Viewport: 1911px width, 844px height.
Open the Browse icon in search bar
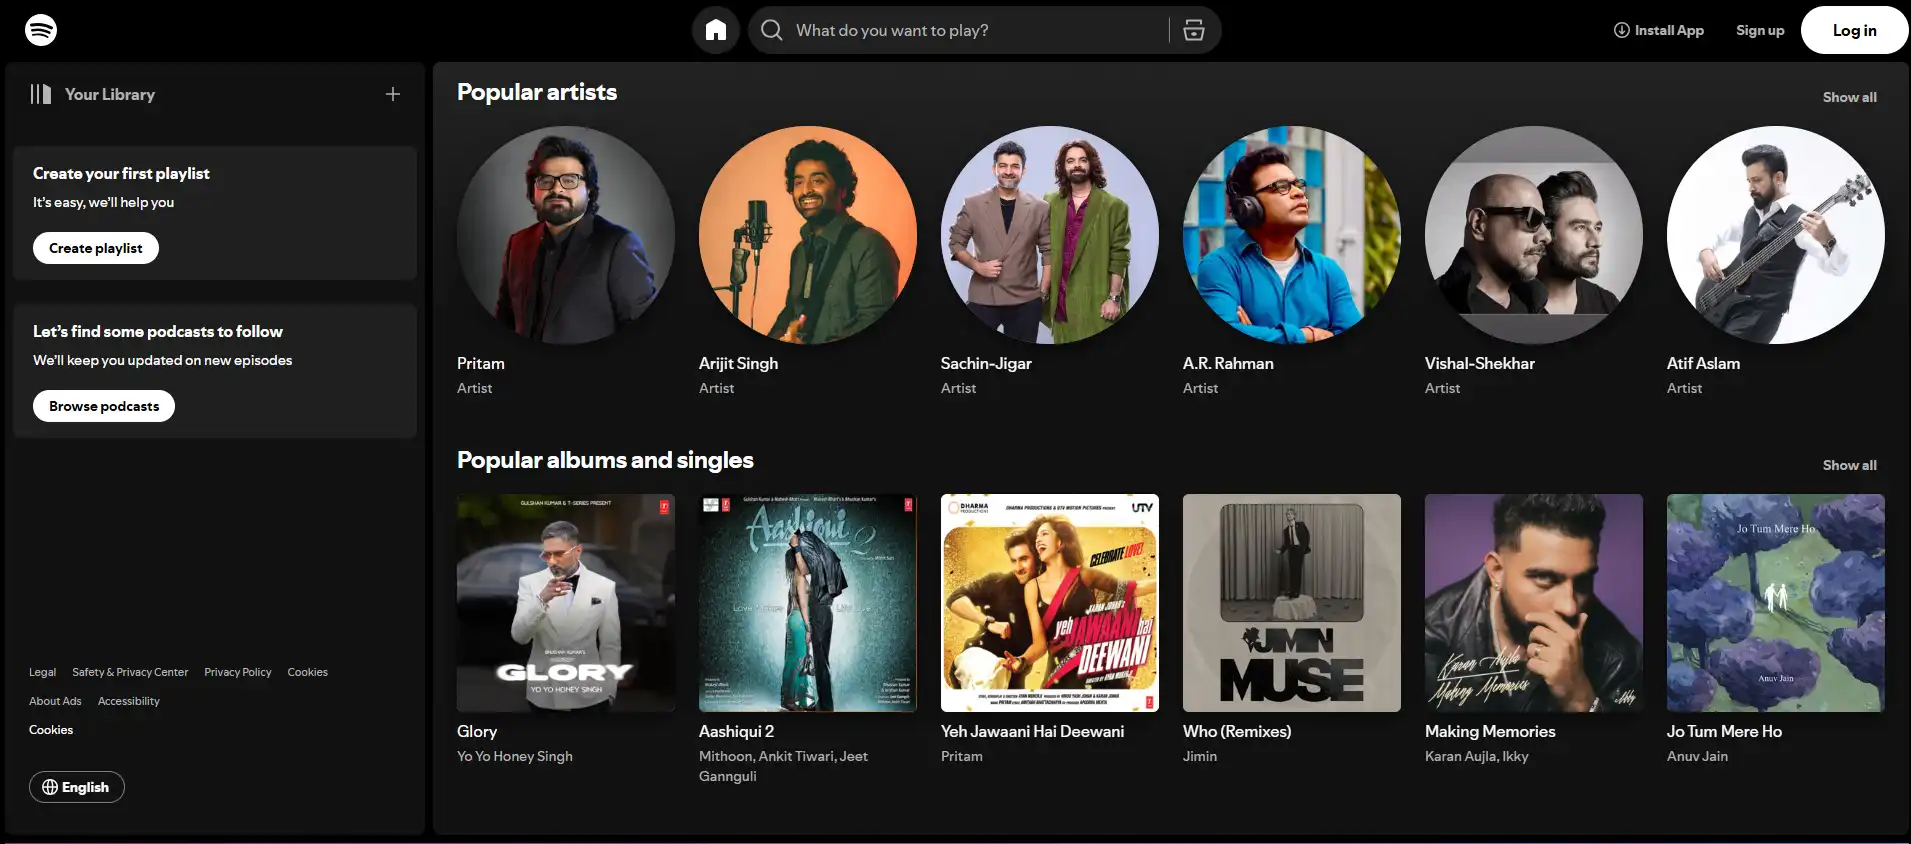[1194, 30]
